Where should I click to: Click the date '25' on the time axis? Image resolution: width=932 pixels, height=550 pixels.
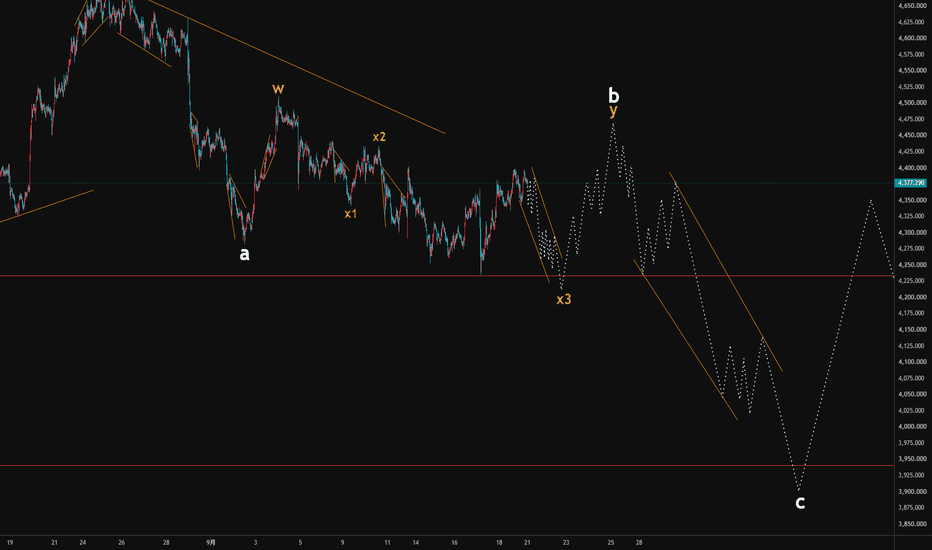(x=610, y=542)
